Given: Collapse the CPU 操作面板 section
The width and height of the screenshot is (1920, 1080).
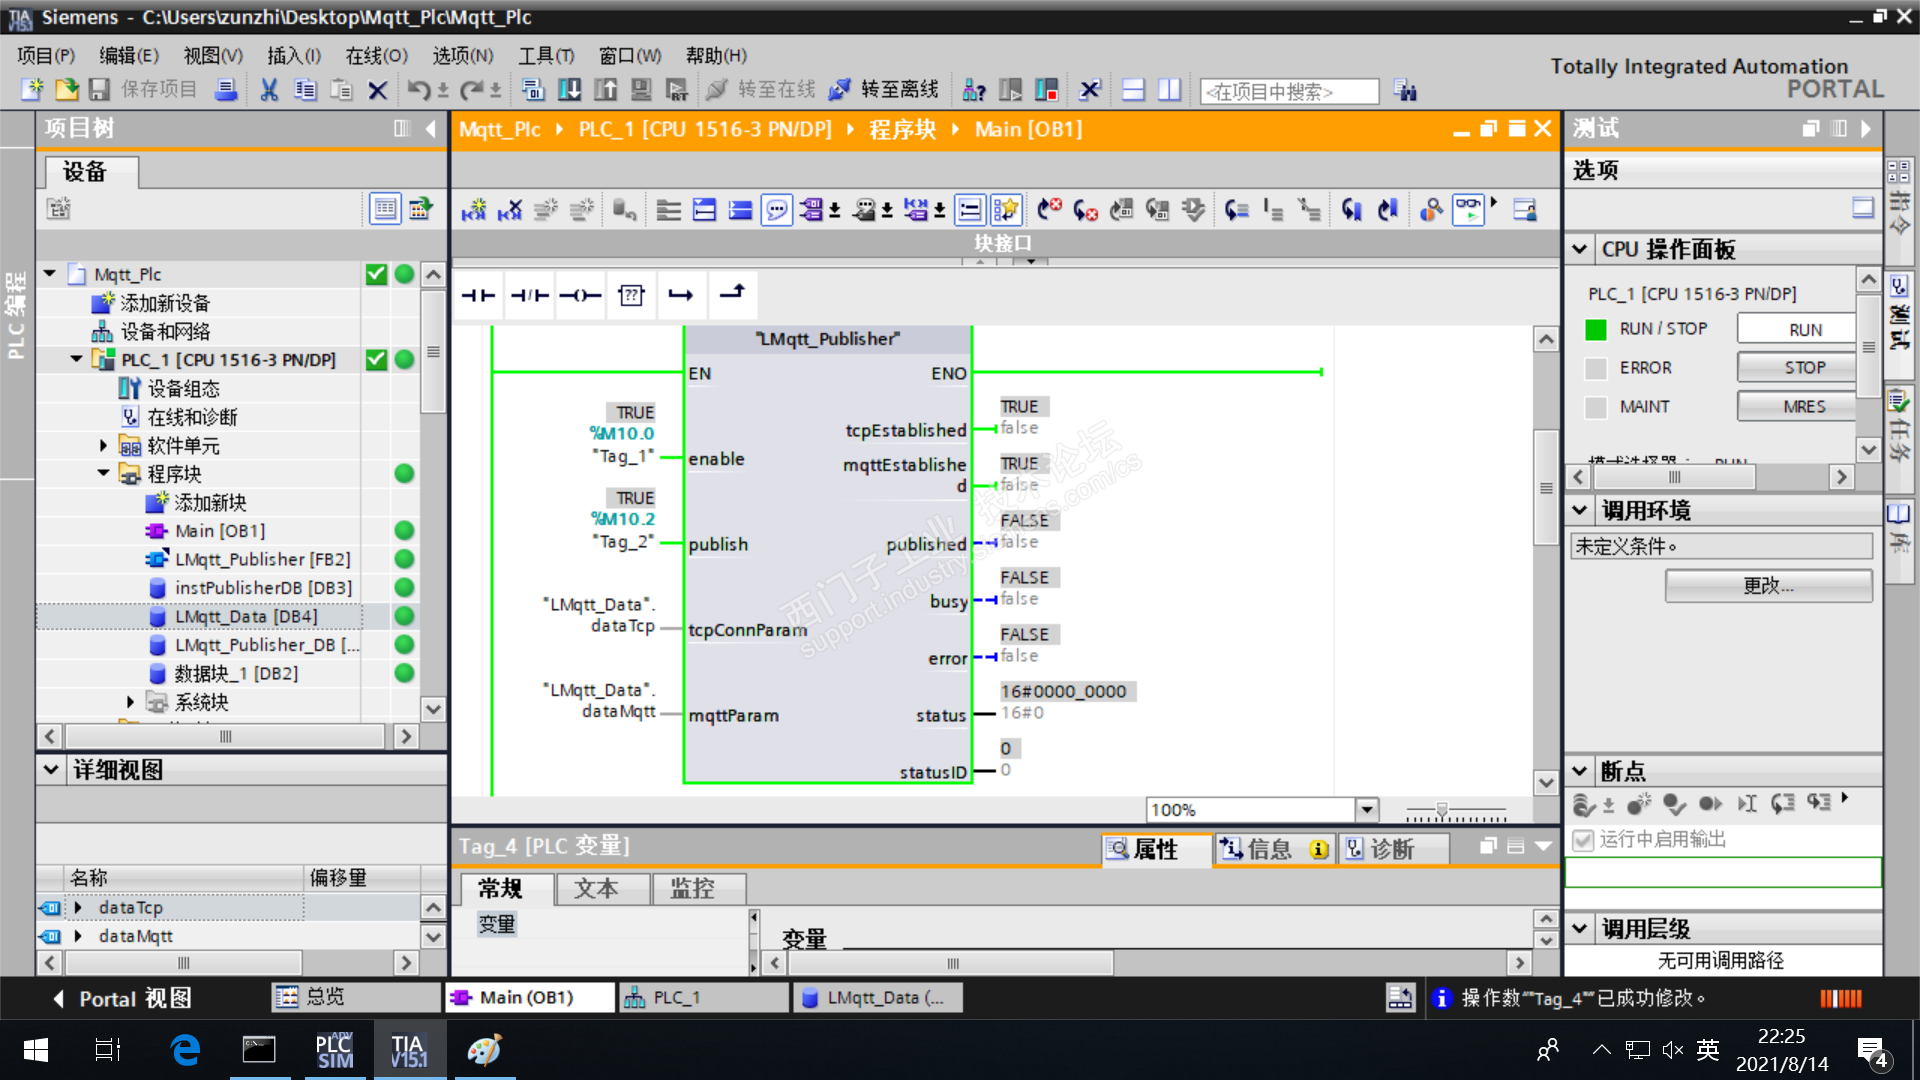Looking at the screenshot, I should [x=1580, y=249].
